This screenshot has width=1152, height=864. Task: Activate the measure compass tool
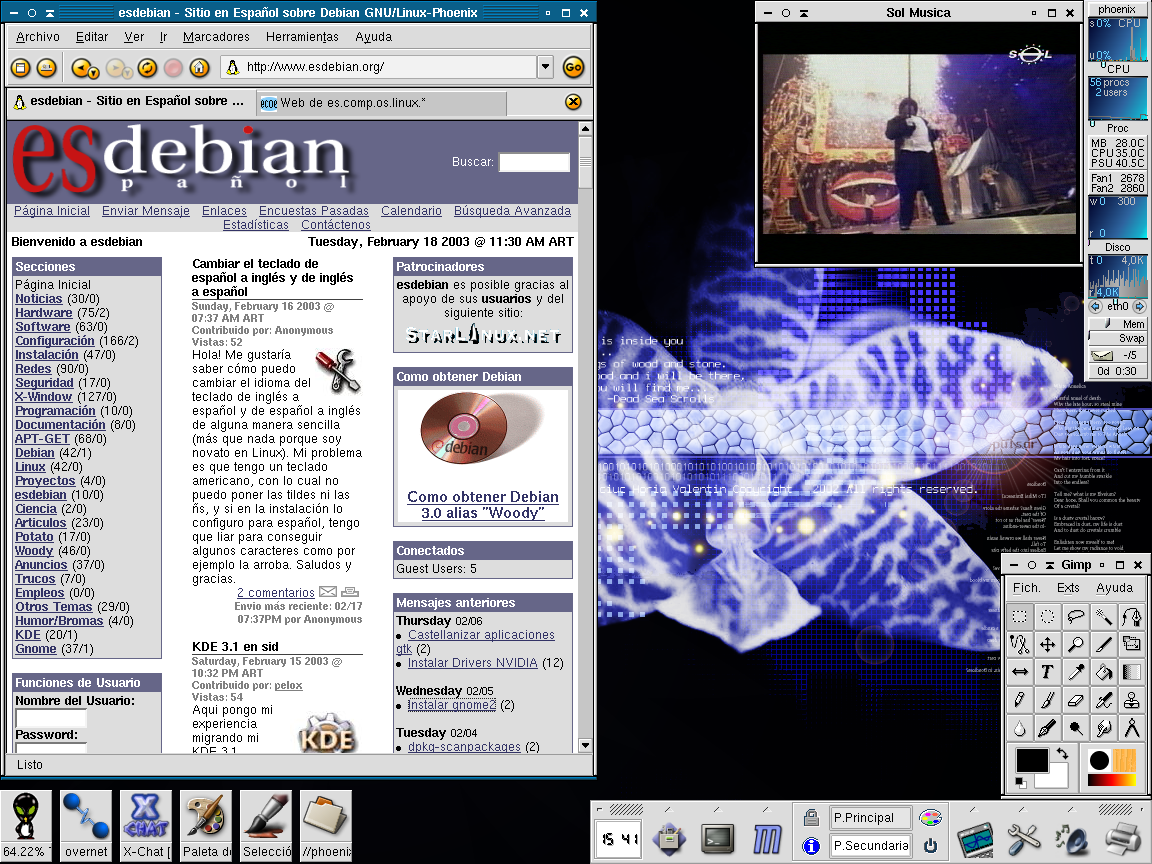click(x=1131, y=728)
